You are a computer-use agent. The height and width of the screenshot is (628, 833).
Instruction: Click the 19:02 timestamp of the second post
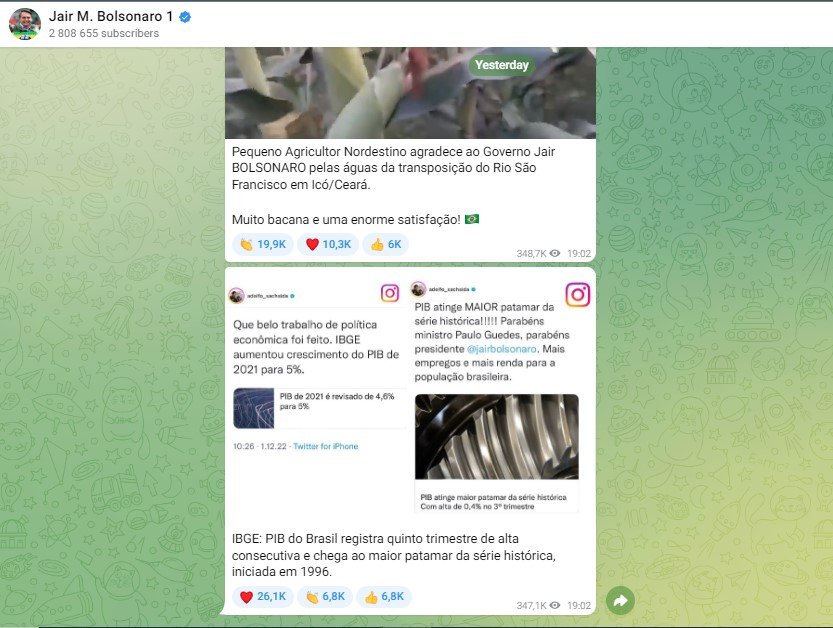click(x=579, y=605)
